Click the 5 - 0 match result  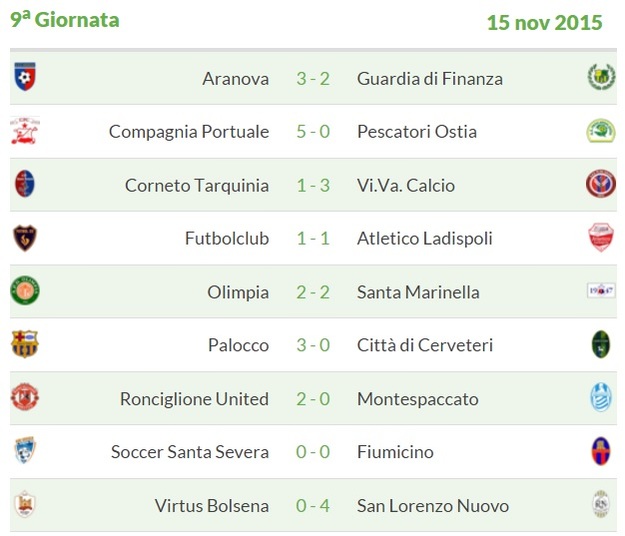tap(313, 131)
